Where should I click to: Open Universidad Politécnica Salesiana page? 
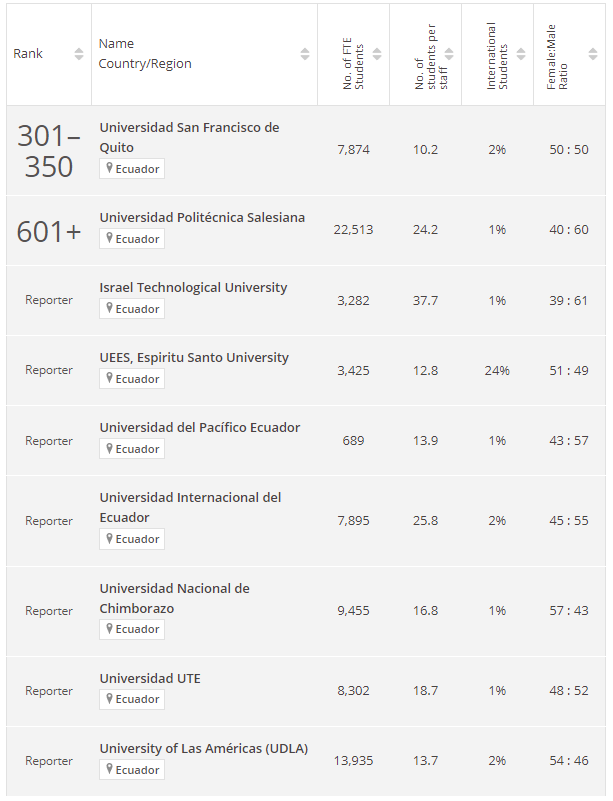pyautogui.click(x=202, y=218)
